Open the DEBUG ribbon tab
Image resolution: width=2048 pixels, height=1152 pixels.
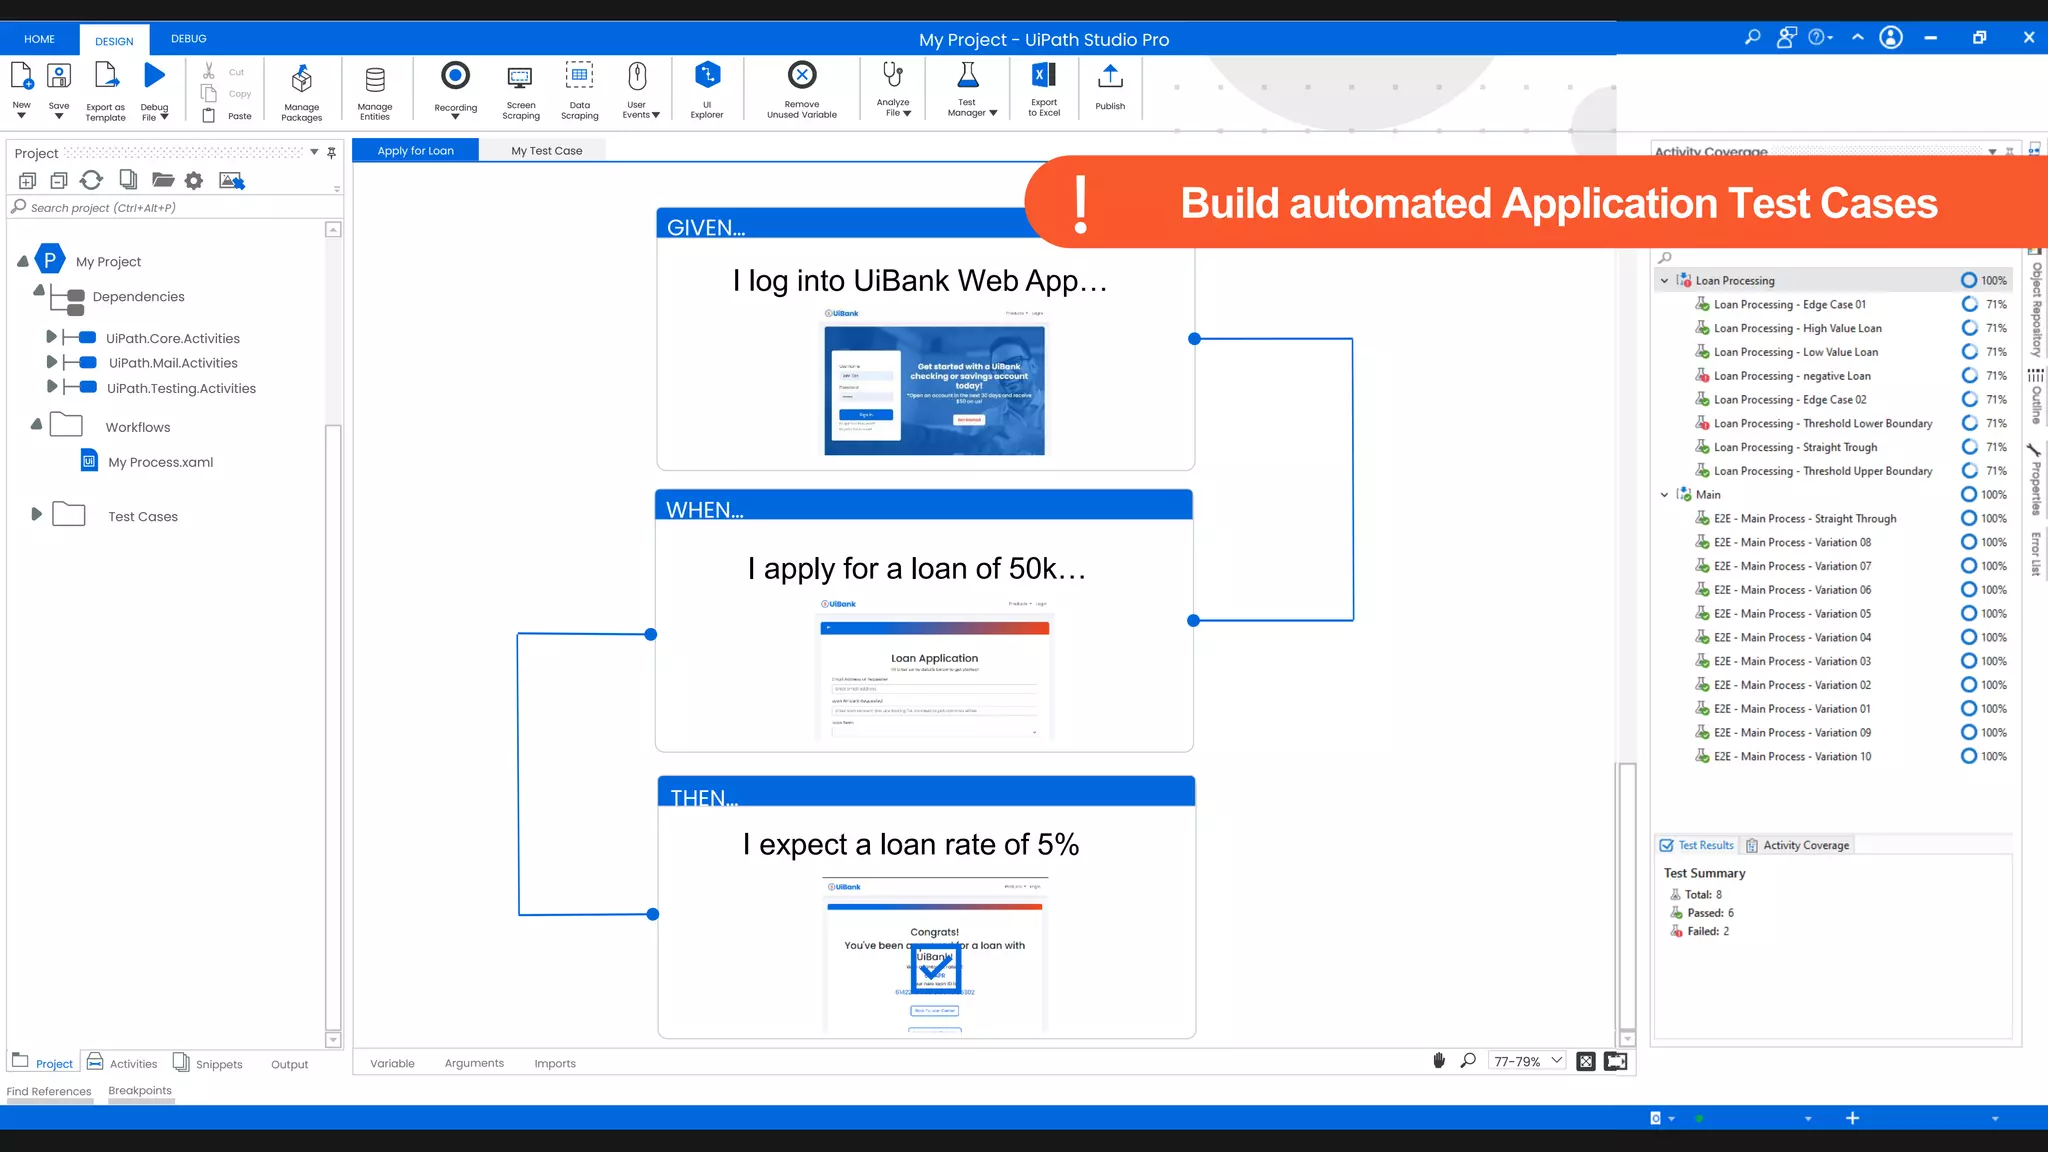pos(188,39)
